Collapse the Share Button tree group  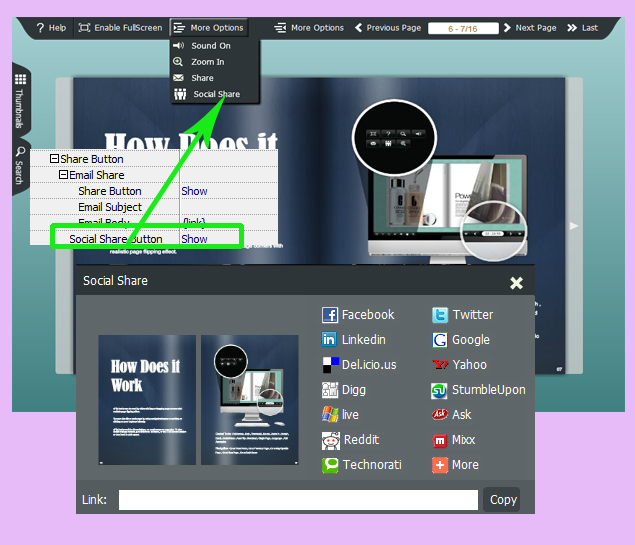pos(54,159)
